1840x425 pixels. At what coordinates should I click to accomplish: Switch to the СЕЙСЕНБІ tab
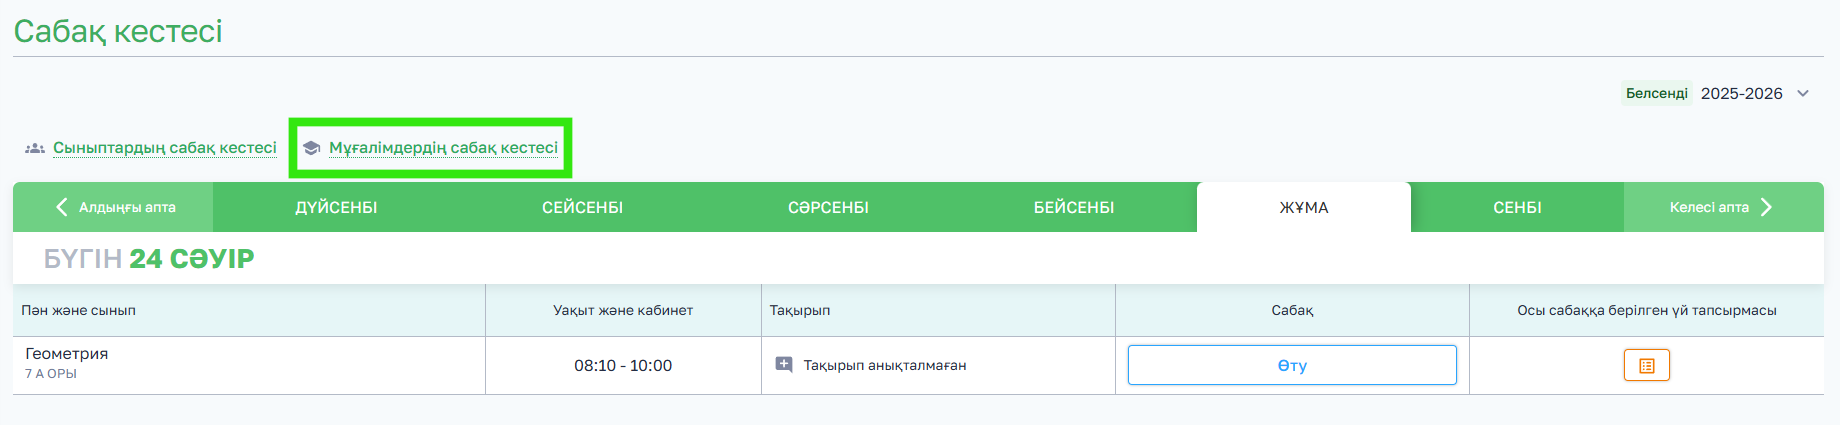pyautogui.click(x=582, y=207)
